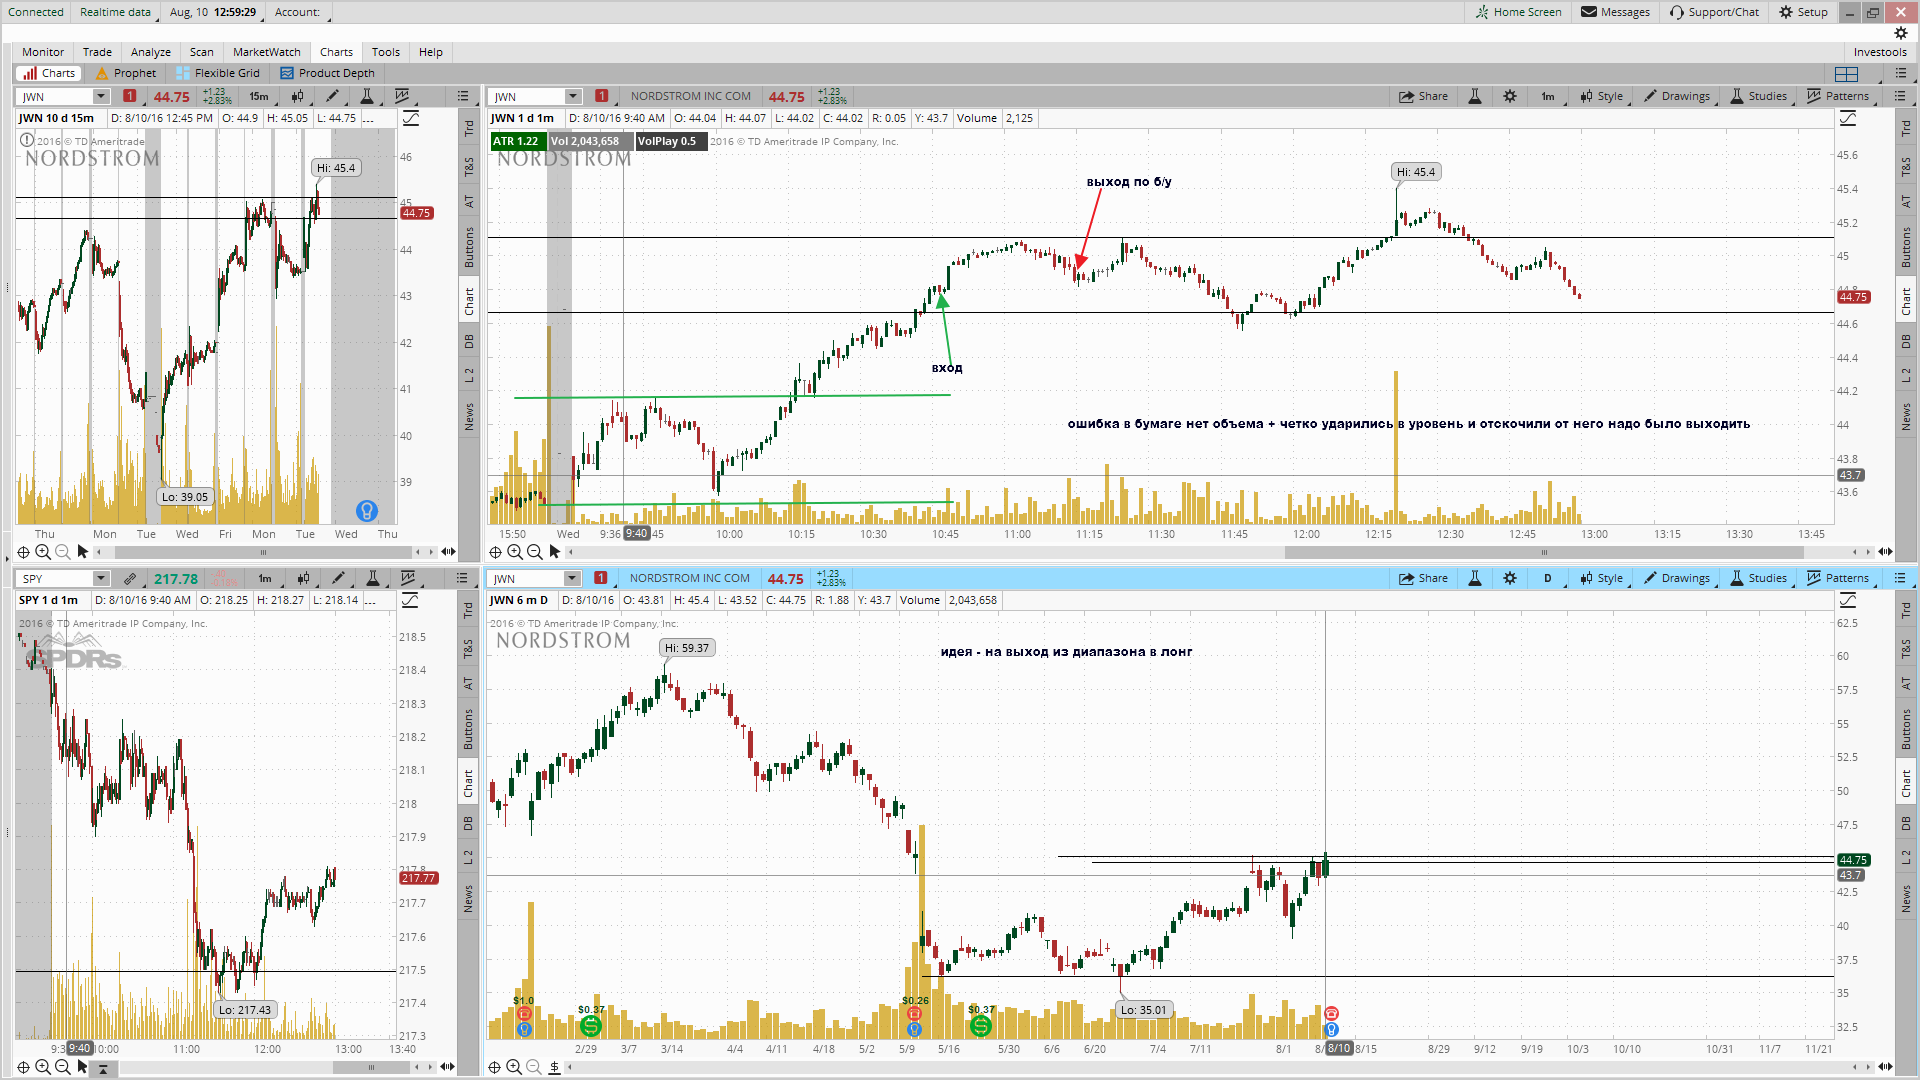Toggle the News sidebar tab beside the top-left chart
The image size is (1920, 1080).
click(x=469, y=417)
